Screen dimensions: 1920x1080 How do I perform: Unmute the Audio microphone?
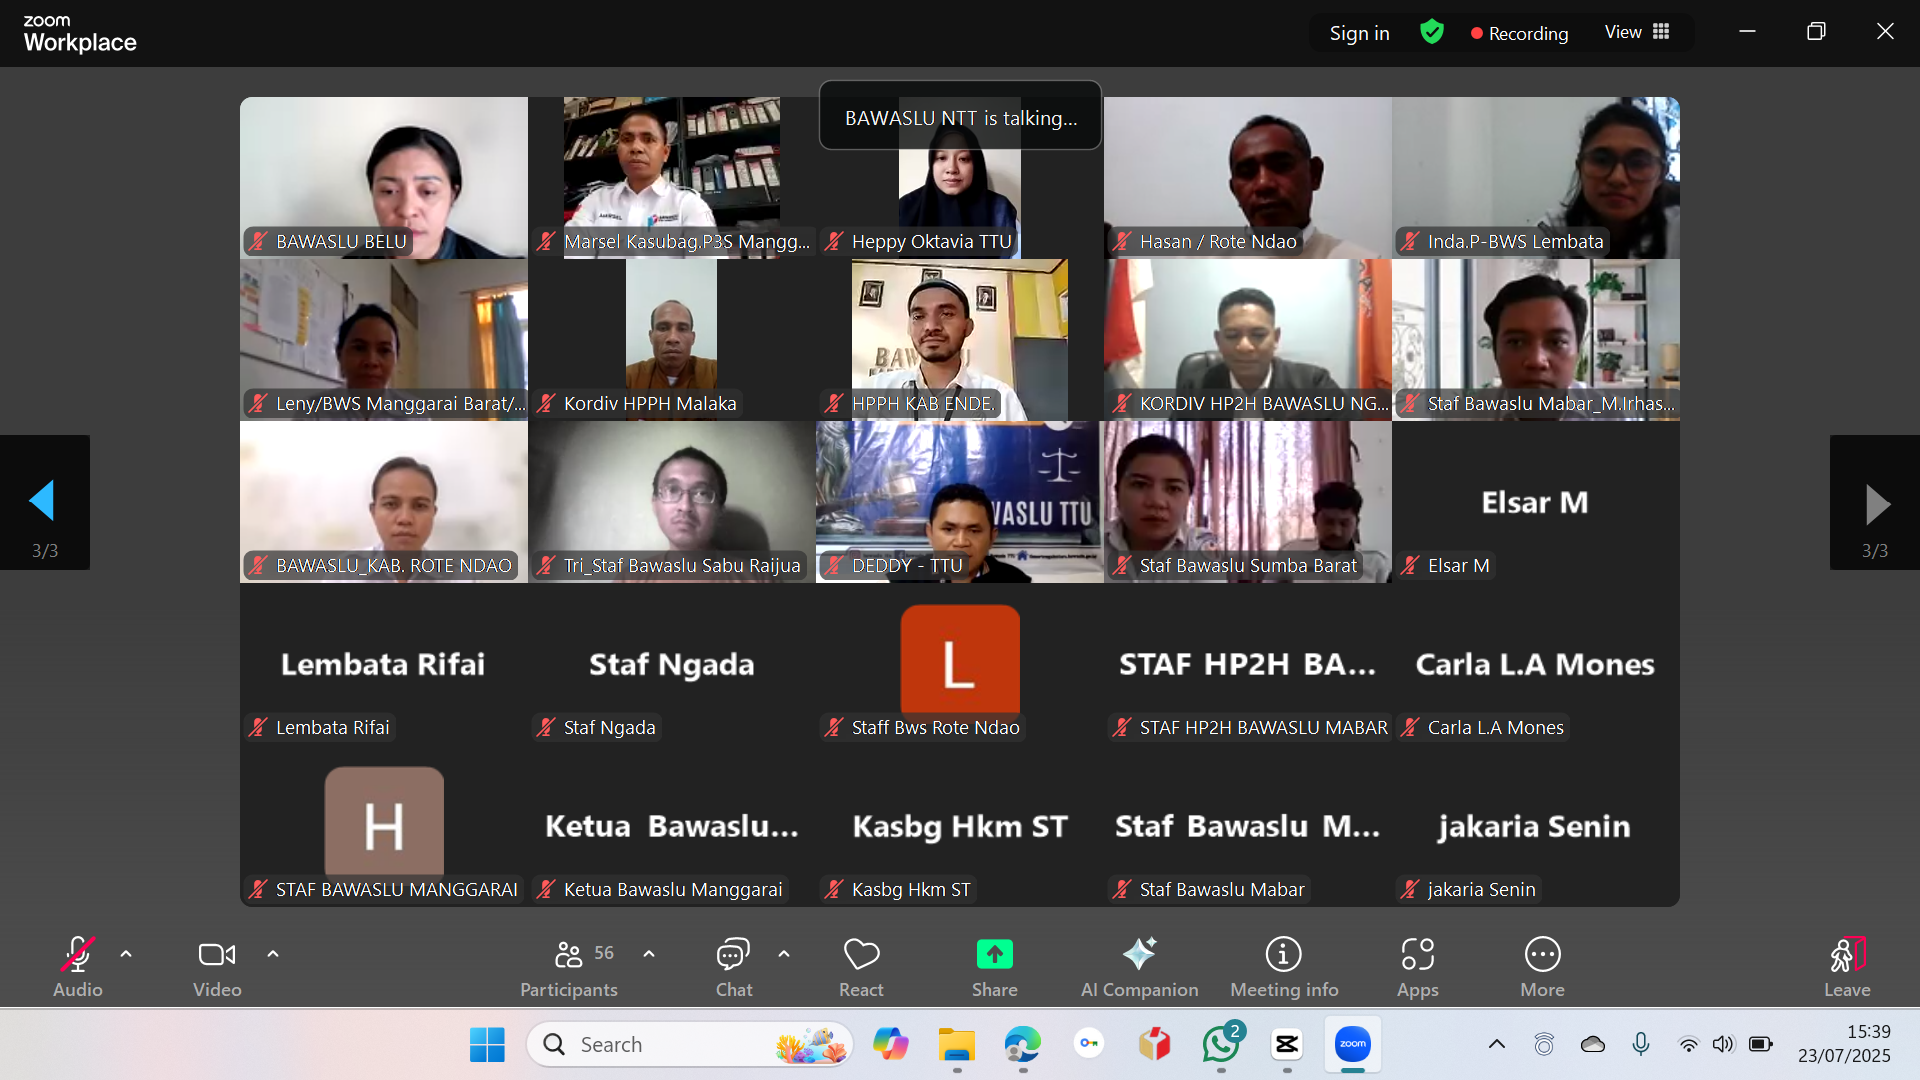click(78, 955)
